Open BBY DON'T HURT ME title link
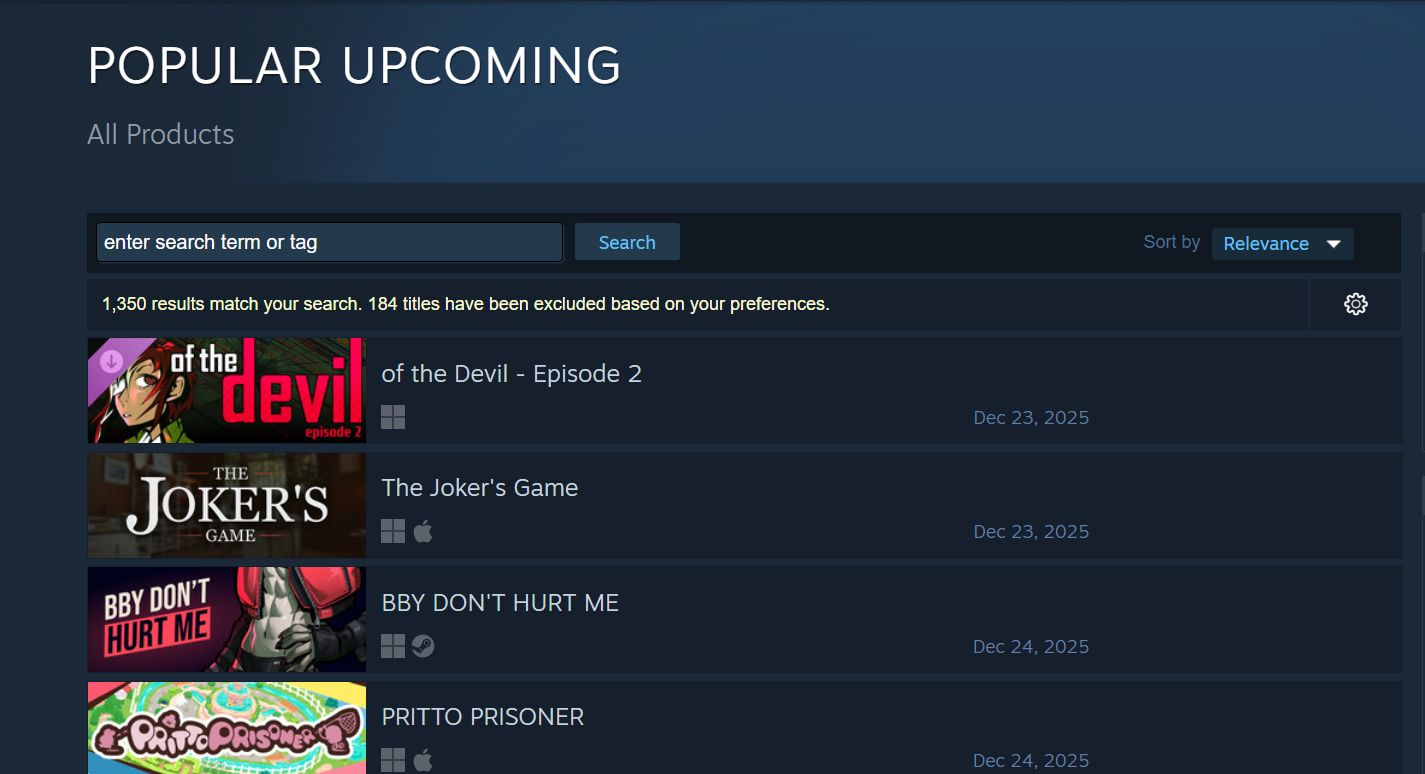The image size is (1425, 774). coord(500,603)
